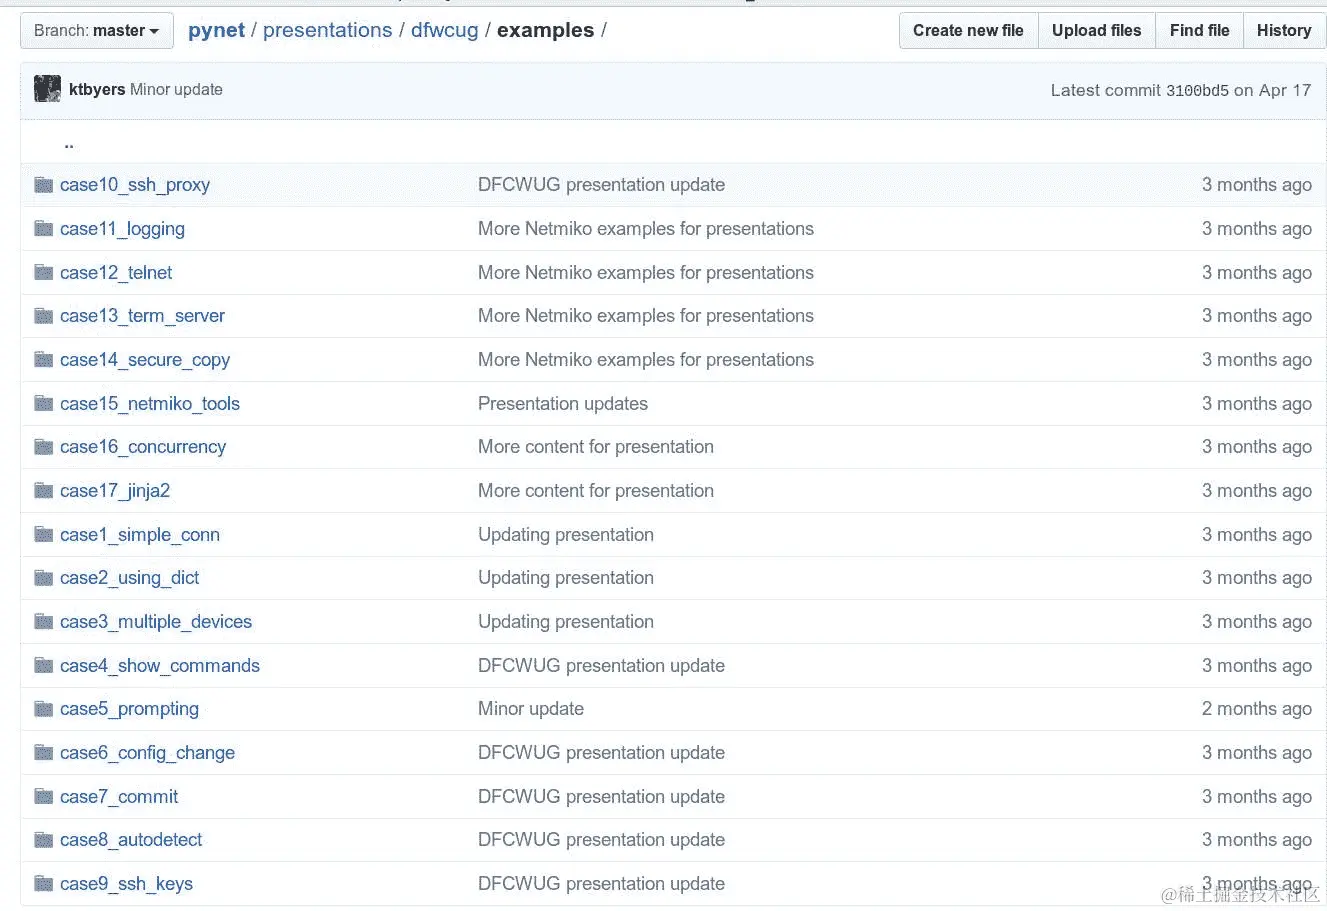The image size is (1327, 911).
Task: Open the case9_ssh_keys folder
Action: coord(126,884)
